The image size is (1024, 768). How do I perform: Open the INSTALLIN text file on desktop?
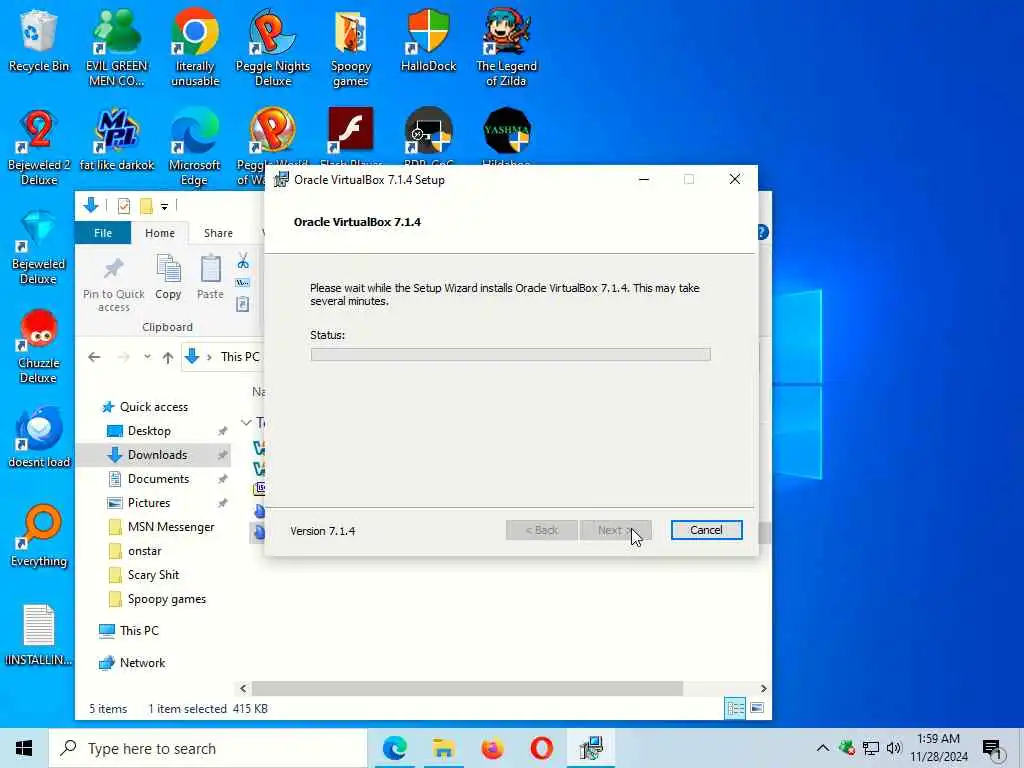tap(39, 634)
